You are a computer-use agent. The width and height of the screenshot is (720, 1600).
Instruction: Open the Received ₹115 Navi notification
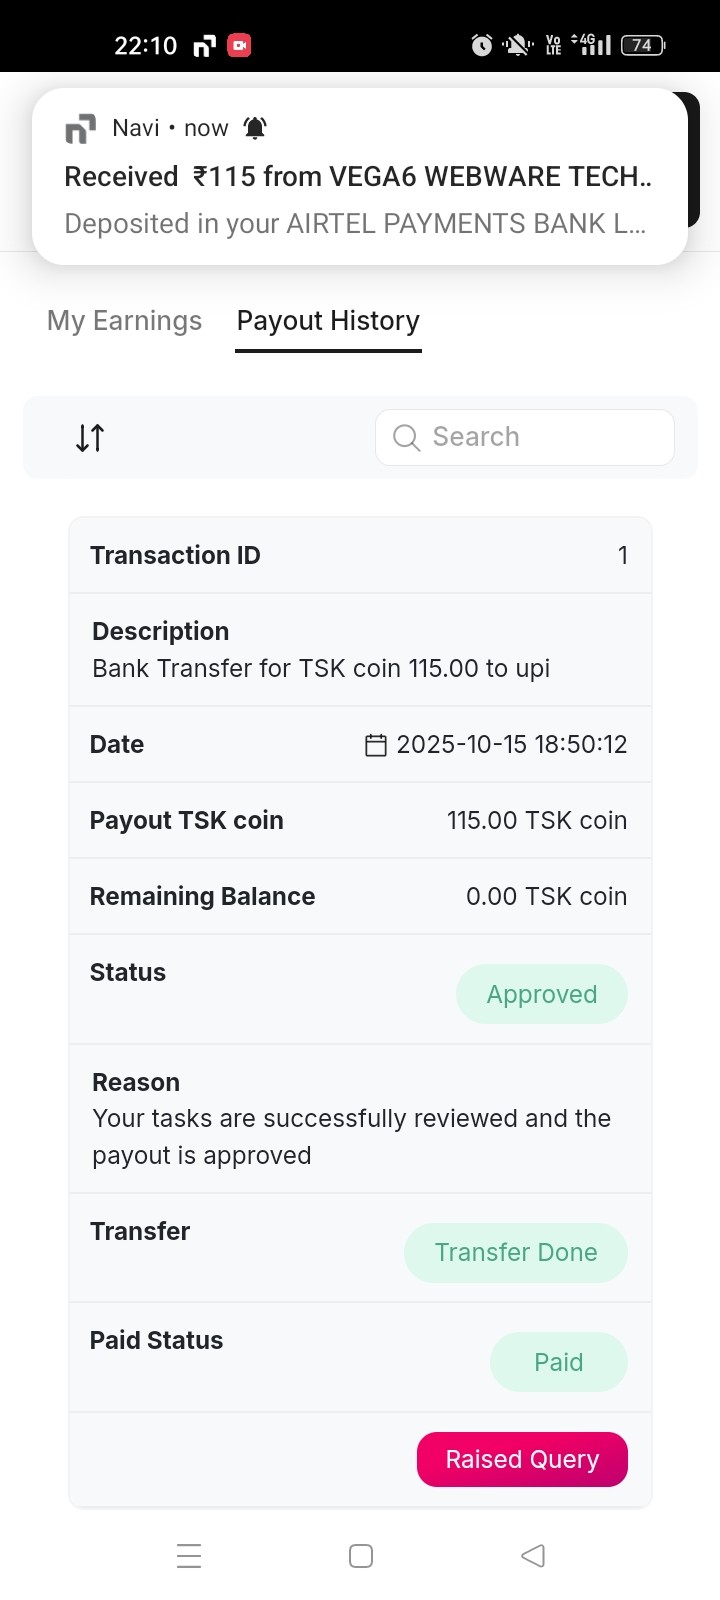click(x=360, y=200)
